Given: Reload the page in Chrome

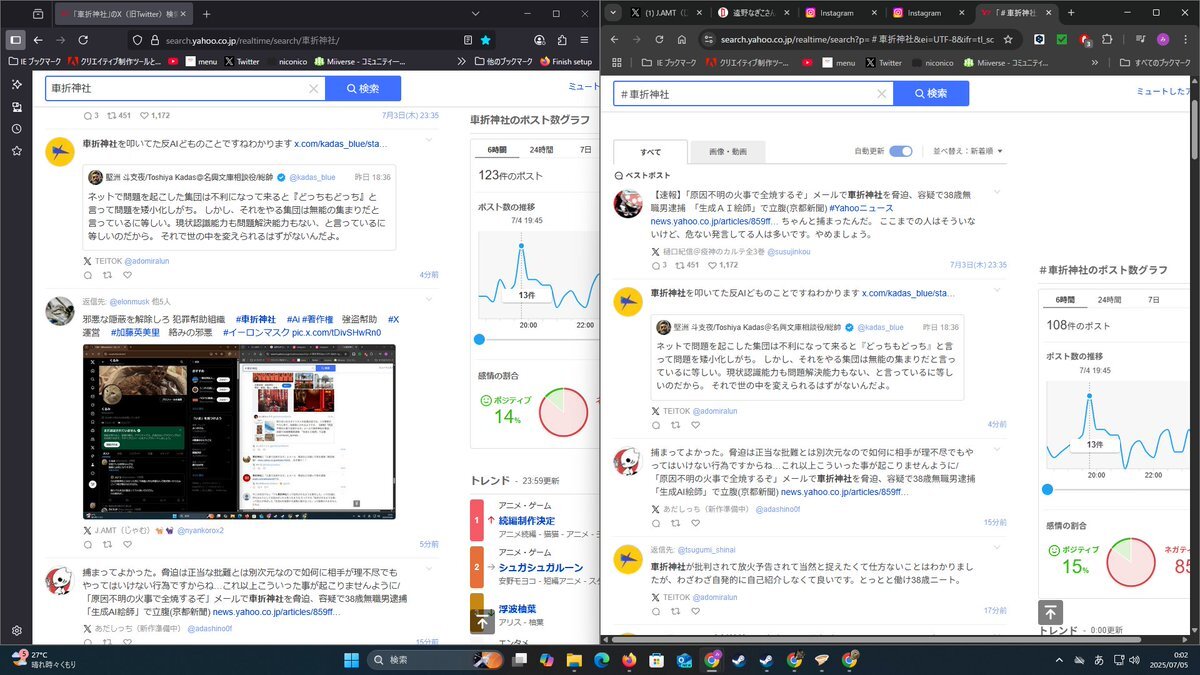Looking at the screenshot, I should (657, 39).
